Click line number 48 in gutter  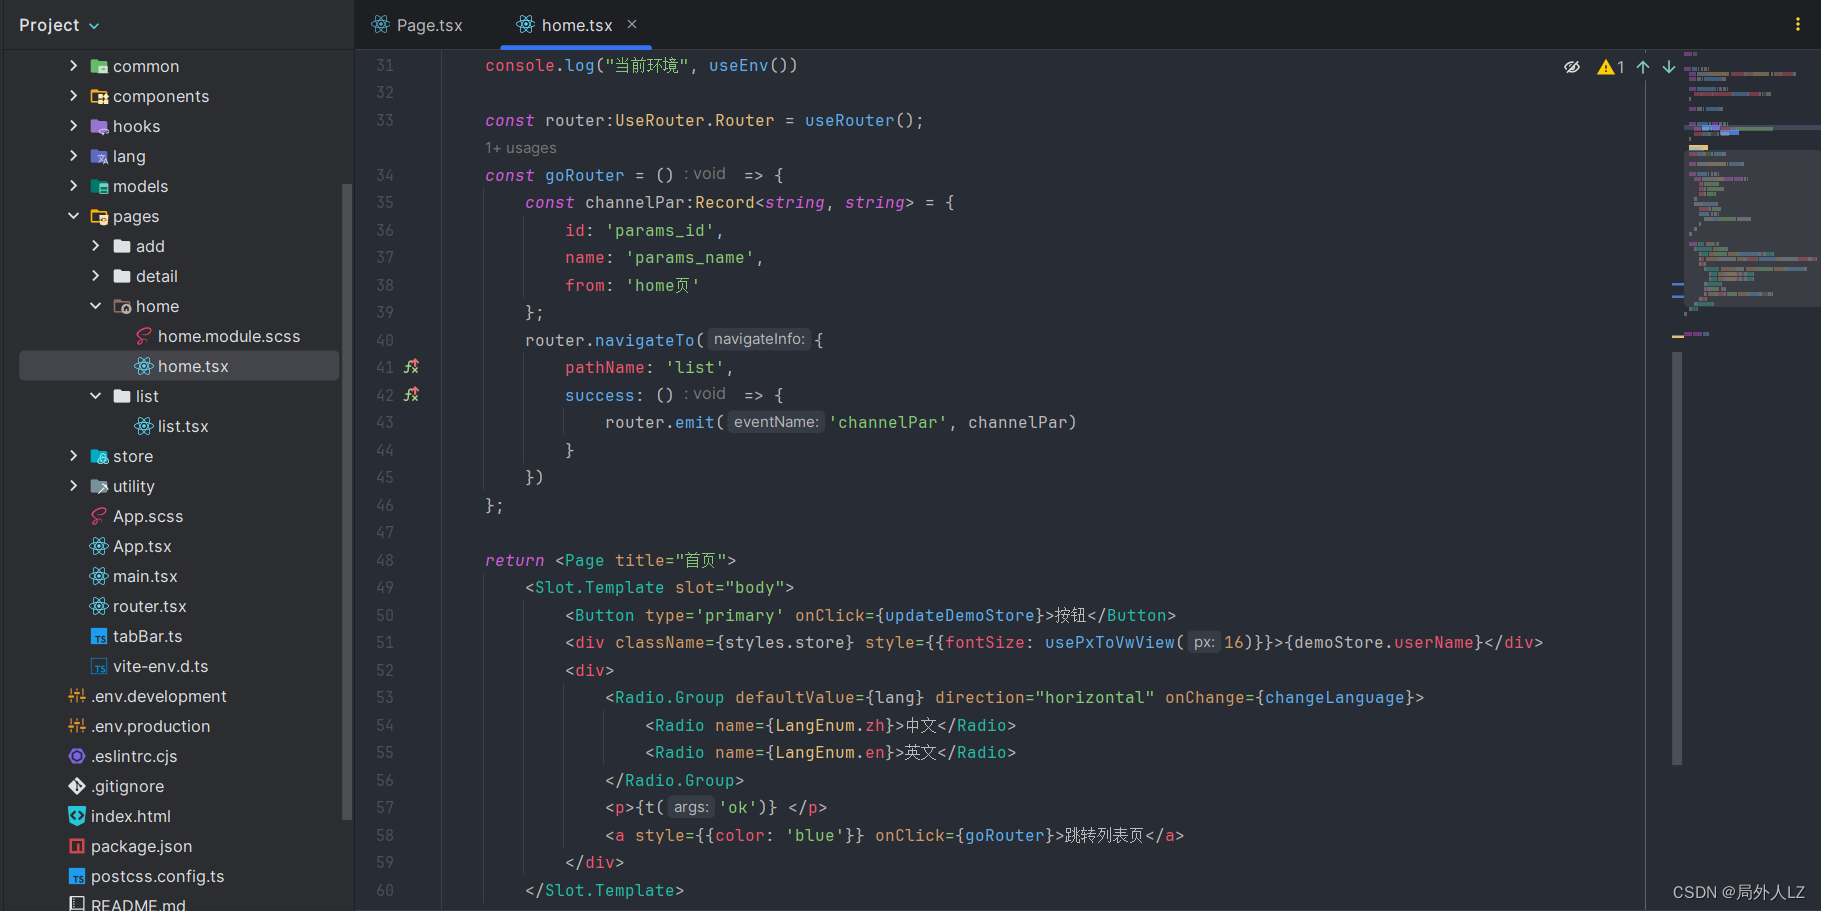(x=385, y=561)
